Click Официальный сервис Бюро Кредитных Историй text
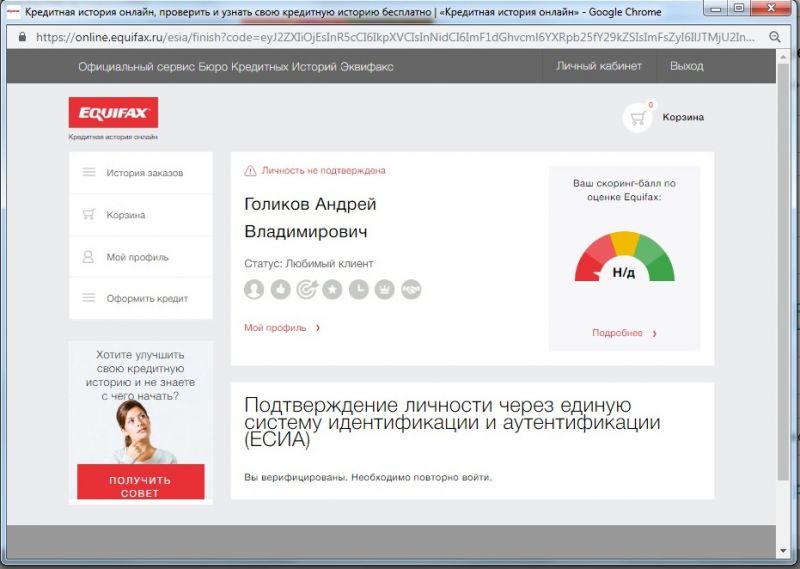Image resolution: width=800 pixels, height=569 pixels. pyautogui.click(x=236, y=66)
